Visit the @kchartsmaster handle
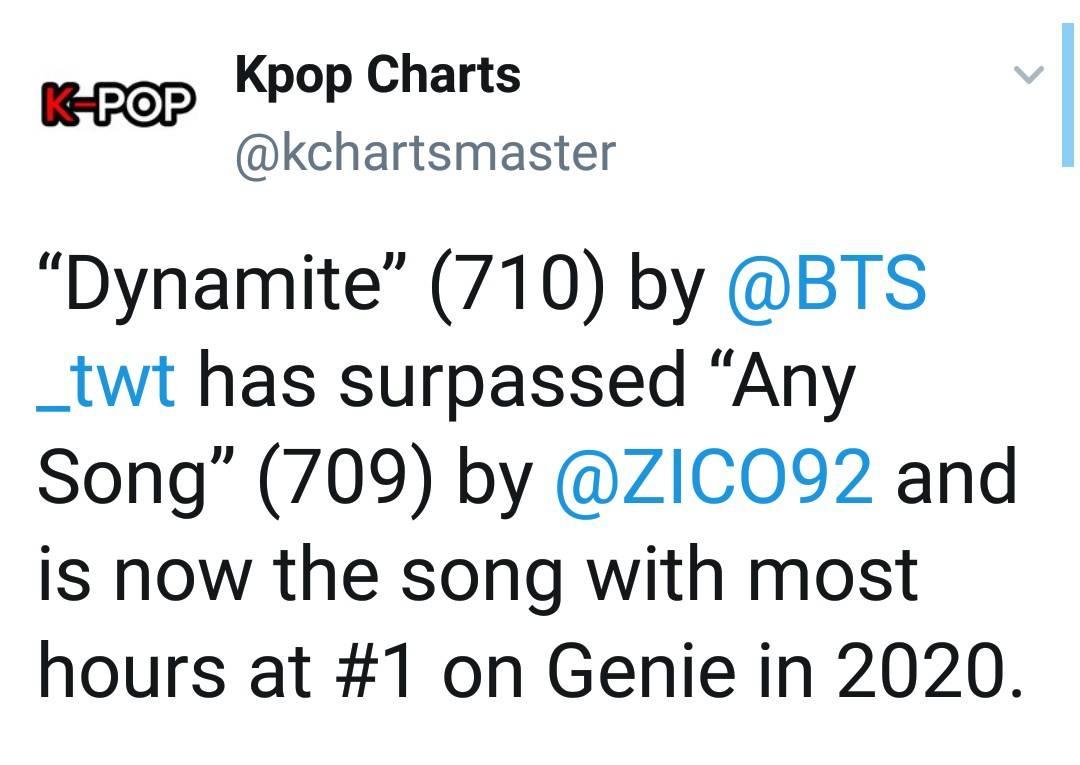Image resolution: width=1080 pixels, height=765 pixels. [x=425, y=153]
